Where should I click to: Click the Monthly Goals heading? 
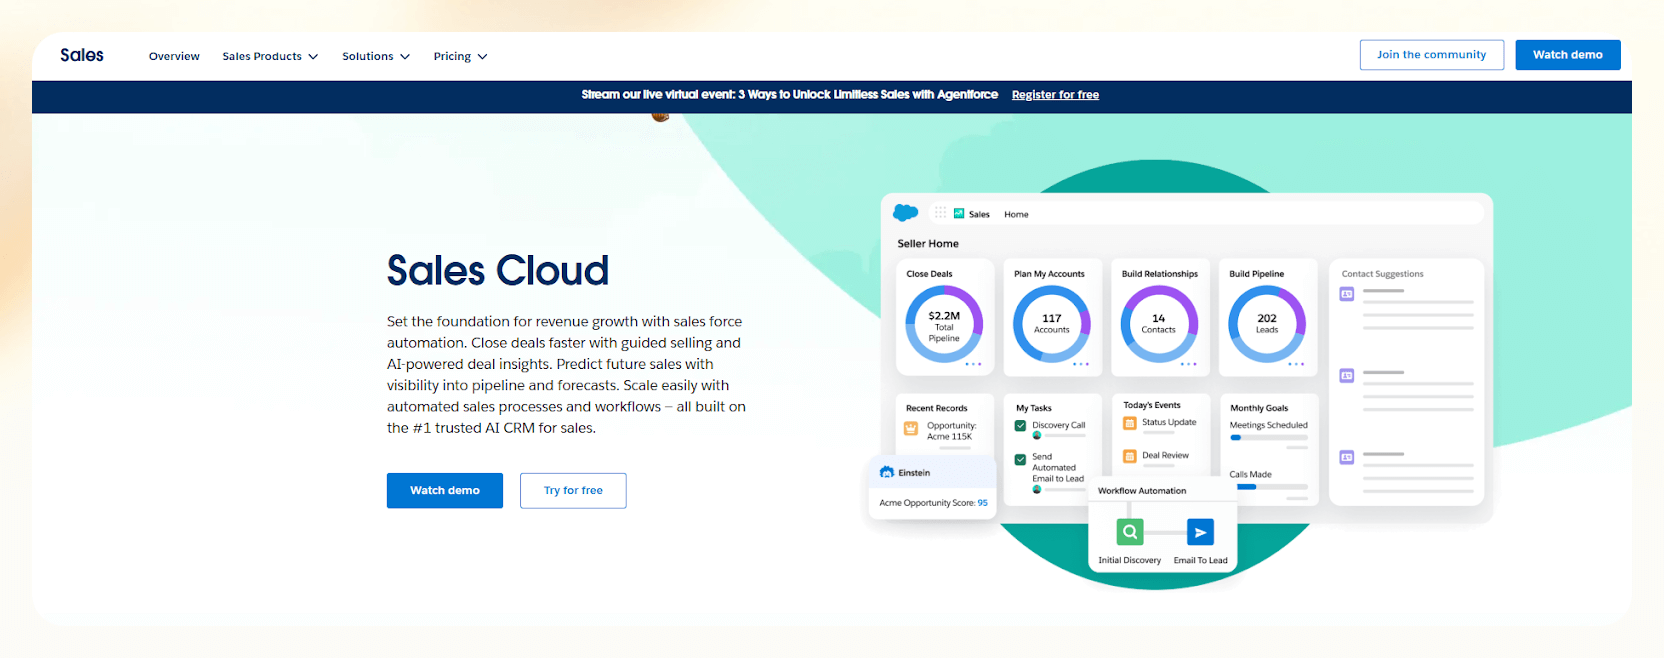click(x=1259, y=408)
